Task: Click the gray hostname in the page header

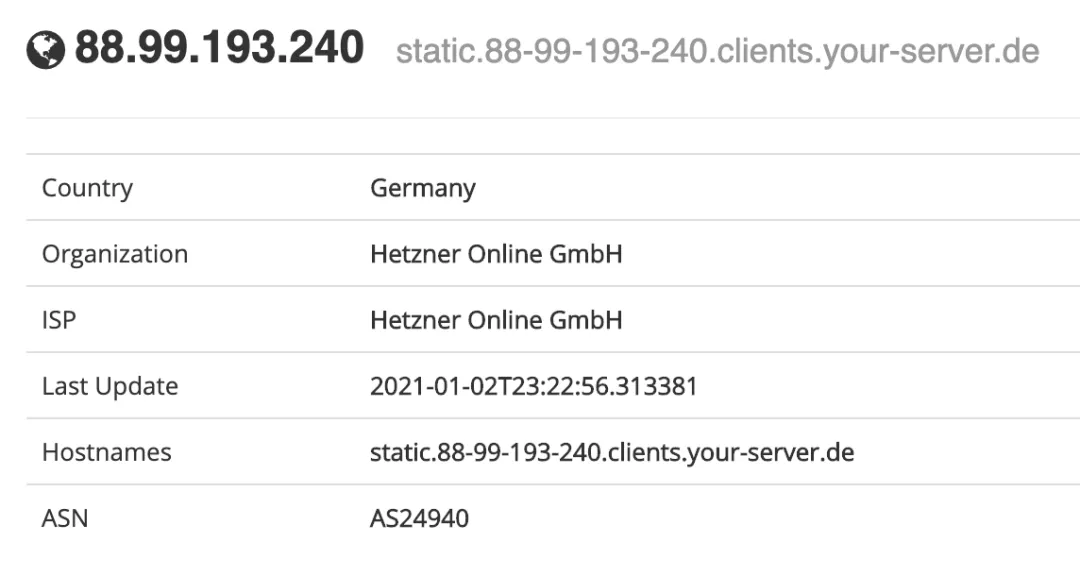Action: click(717, 51)
